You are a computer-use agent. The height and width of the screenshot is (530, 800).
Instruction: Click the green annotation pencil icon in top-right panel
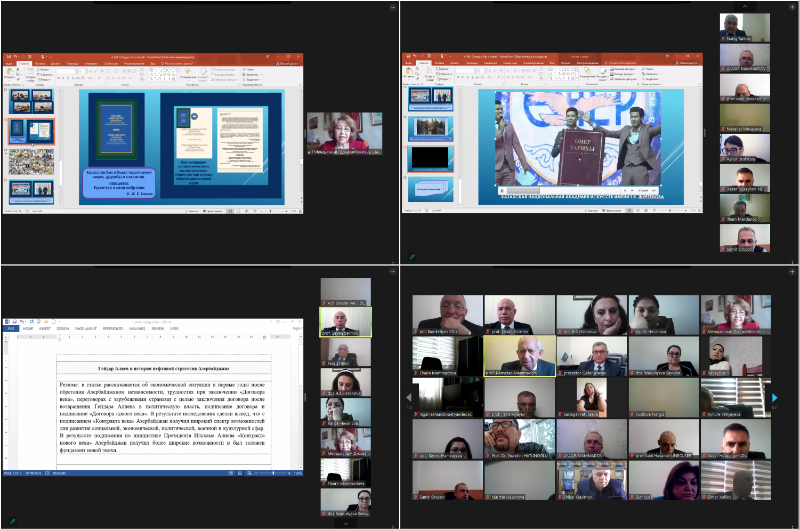[x=412, y=256]
